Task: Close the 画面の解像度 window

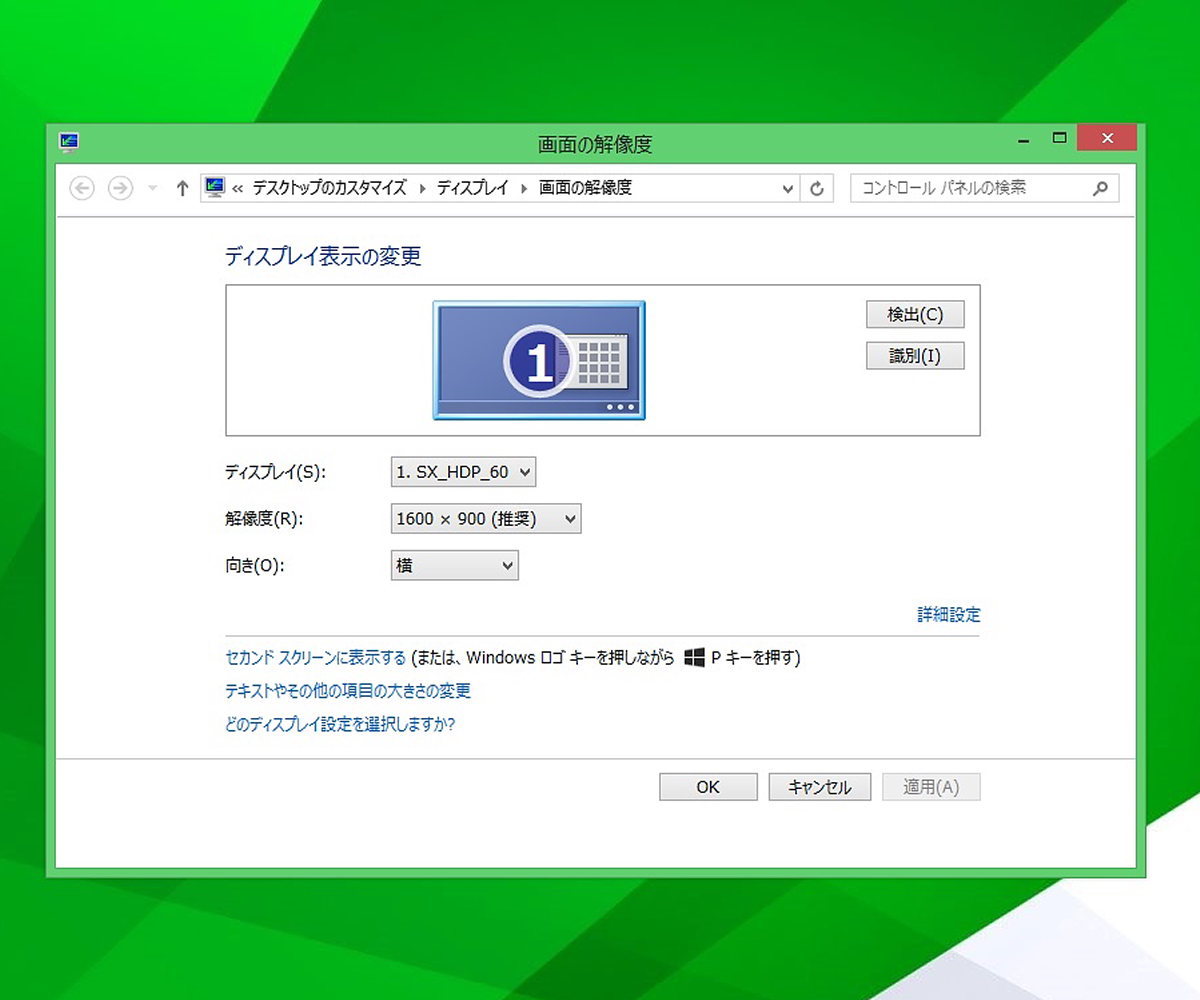Action: tap(1107, 138)
